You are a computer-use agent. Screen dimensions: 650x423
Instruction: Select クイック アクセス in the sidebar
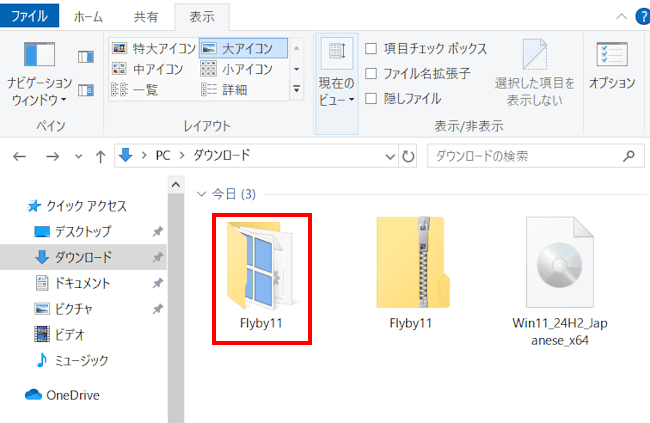[x=77, y=206]
